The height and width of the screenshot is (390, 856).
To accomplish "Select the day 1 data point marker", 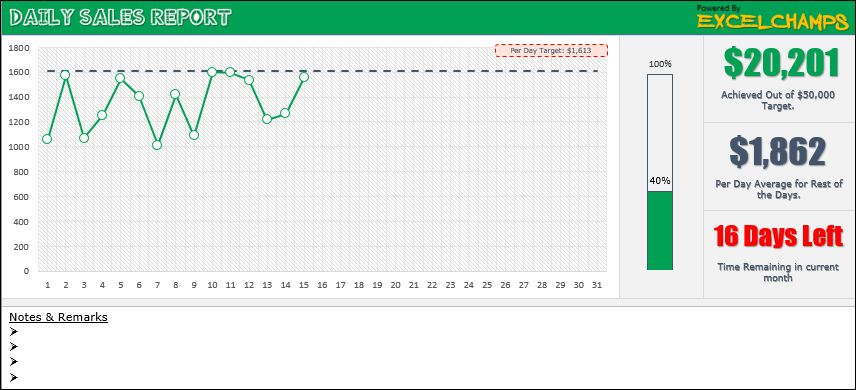I will click(x=47, y=139).
